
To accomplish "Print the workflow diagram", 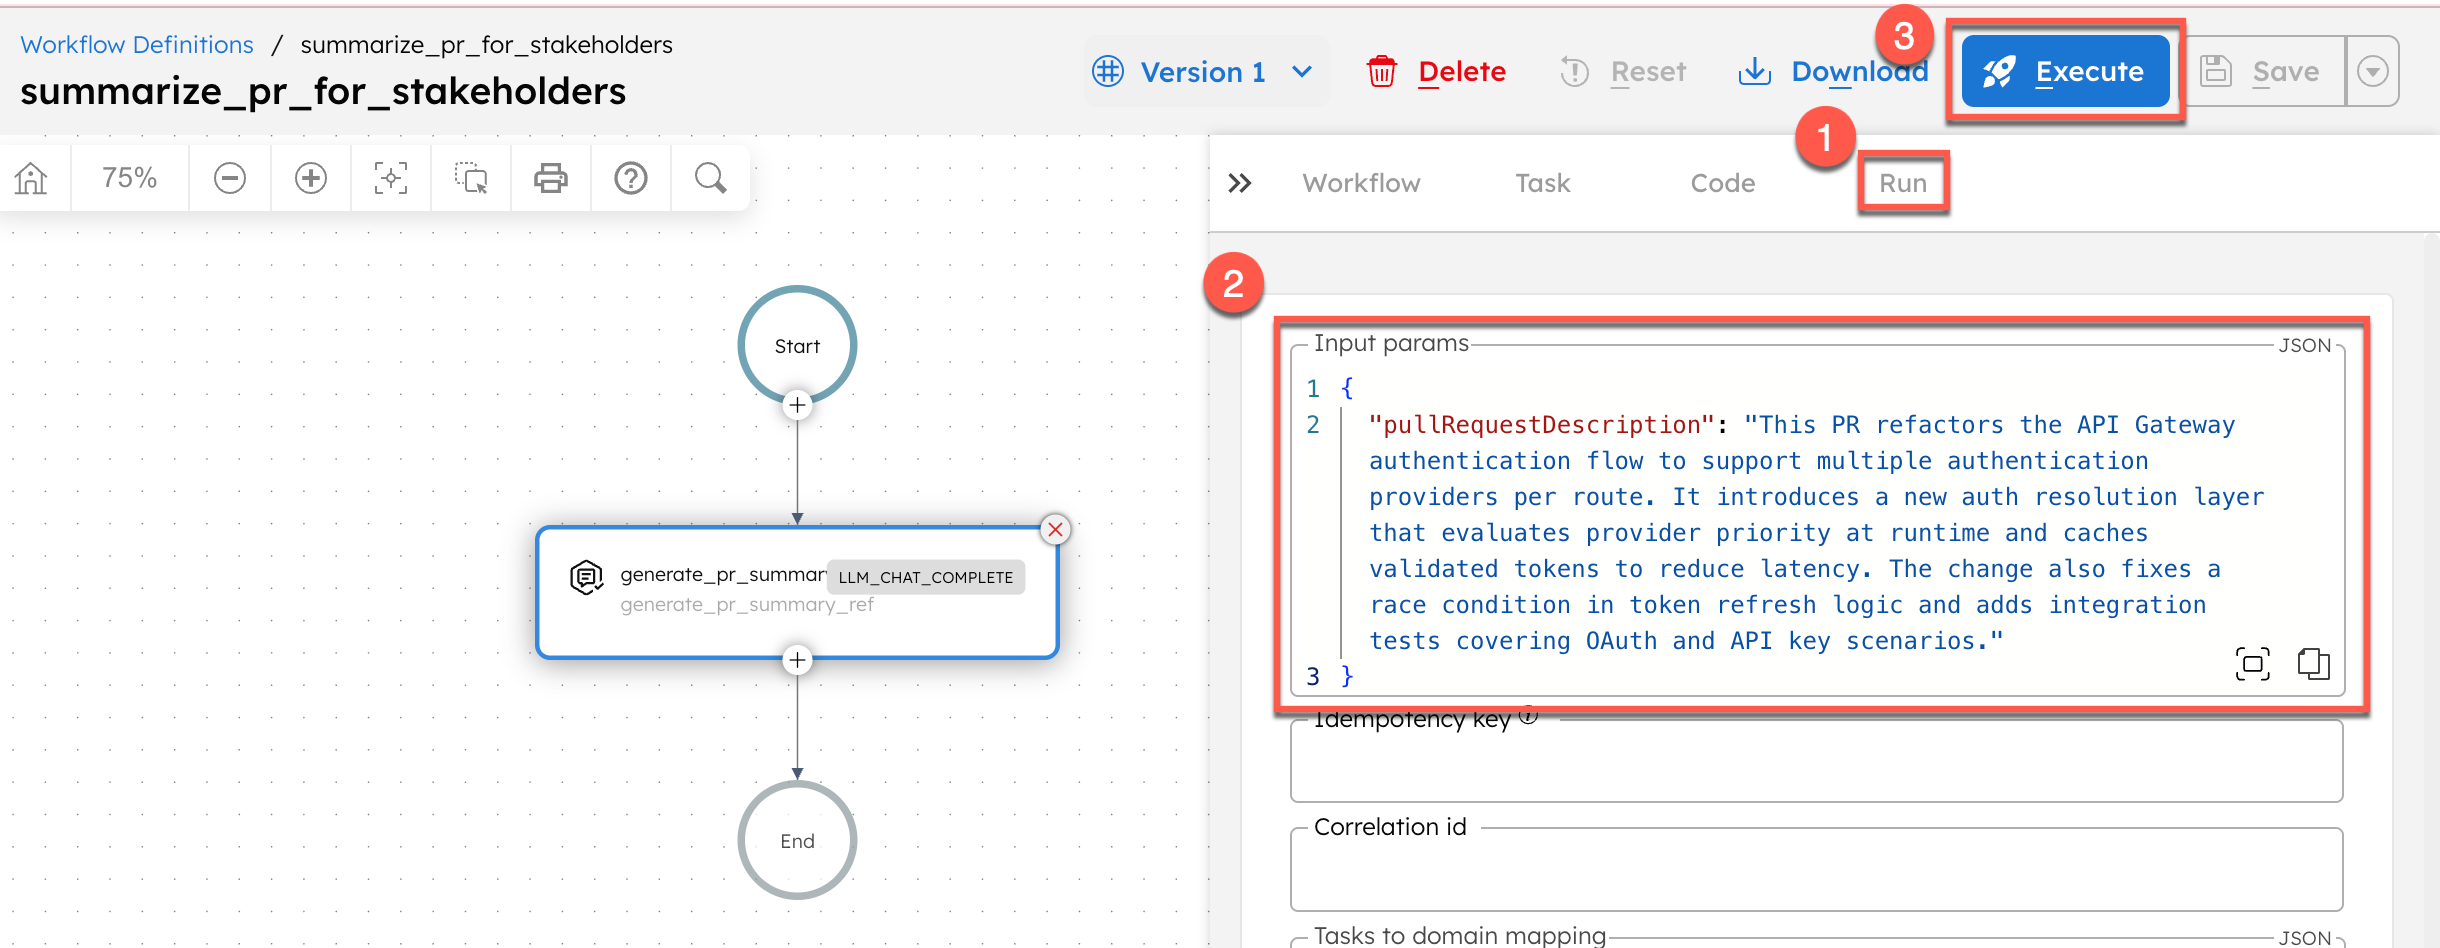I will coord(550,177).
